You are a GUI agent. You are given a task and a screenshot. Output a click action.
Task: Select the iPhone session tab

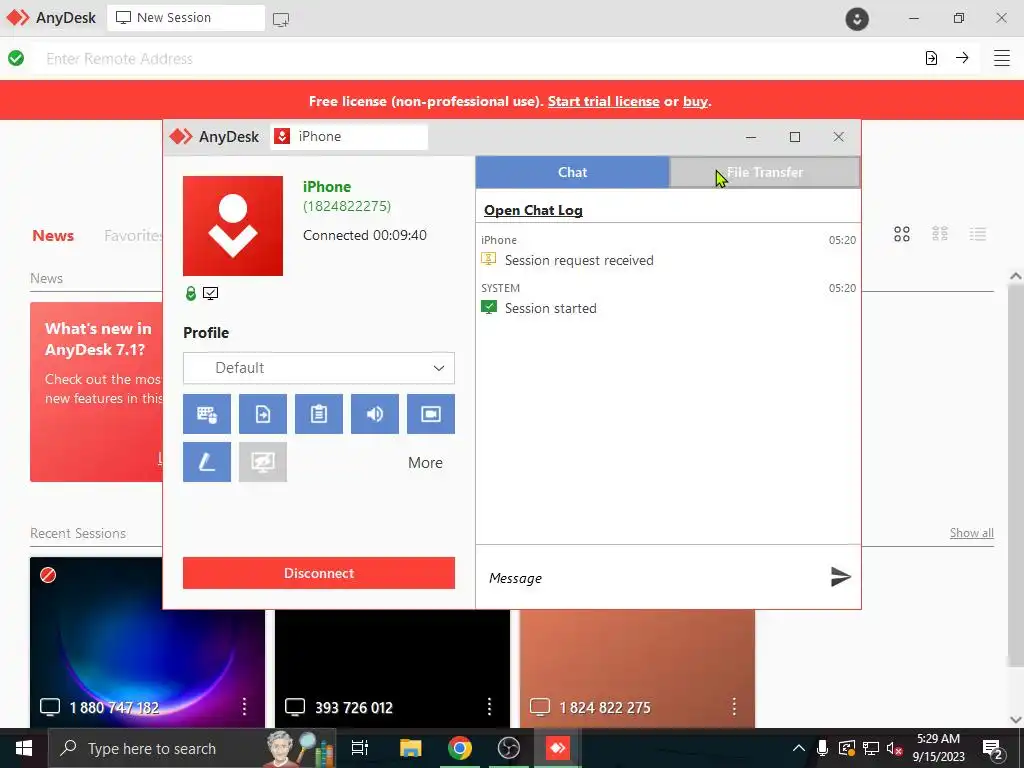(349, 136)
